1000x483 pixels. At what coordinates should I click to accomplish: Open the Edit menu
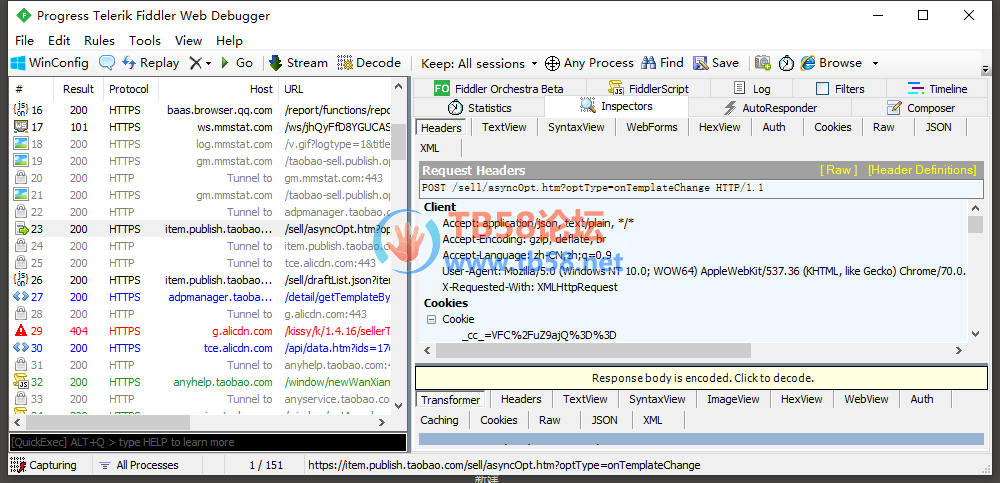[x=59, y=41]
